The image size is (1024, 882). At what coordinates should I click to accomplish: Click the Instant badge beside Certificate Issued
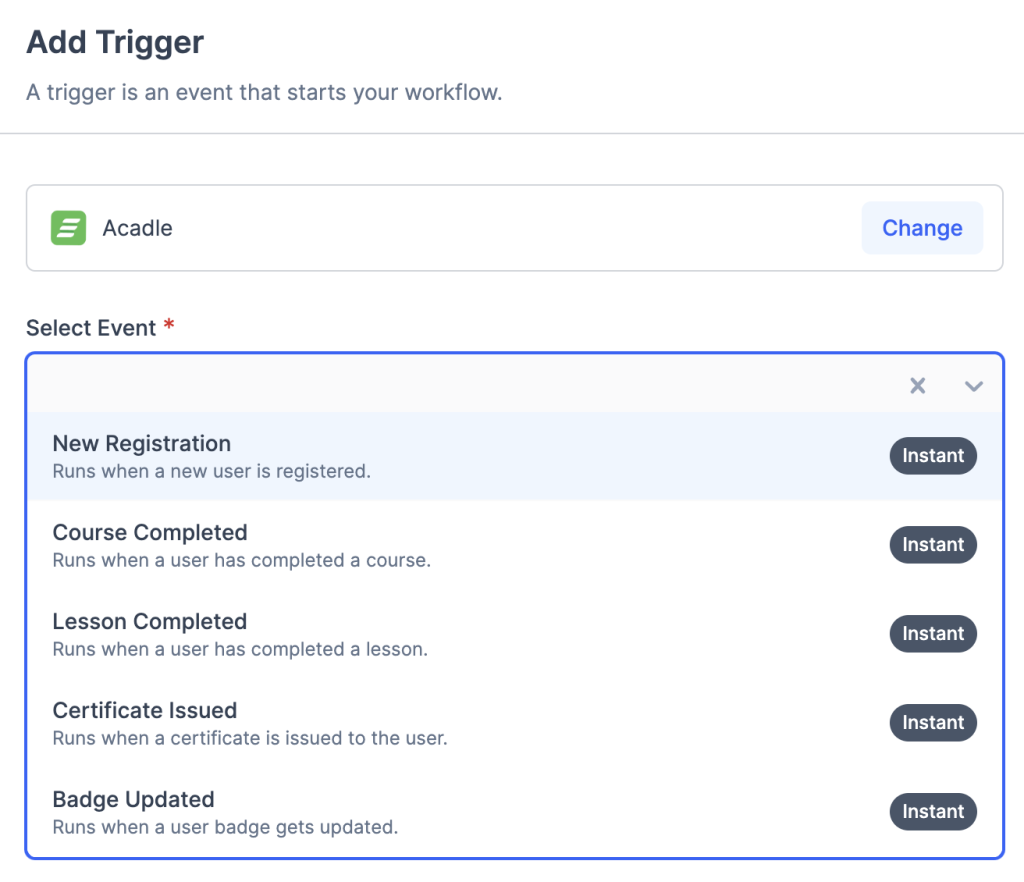[x=933, y=723]
